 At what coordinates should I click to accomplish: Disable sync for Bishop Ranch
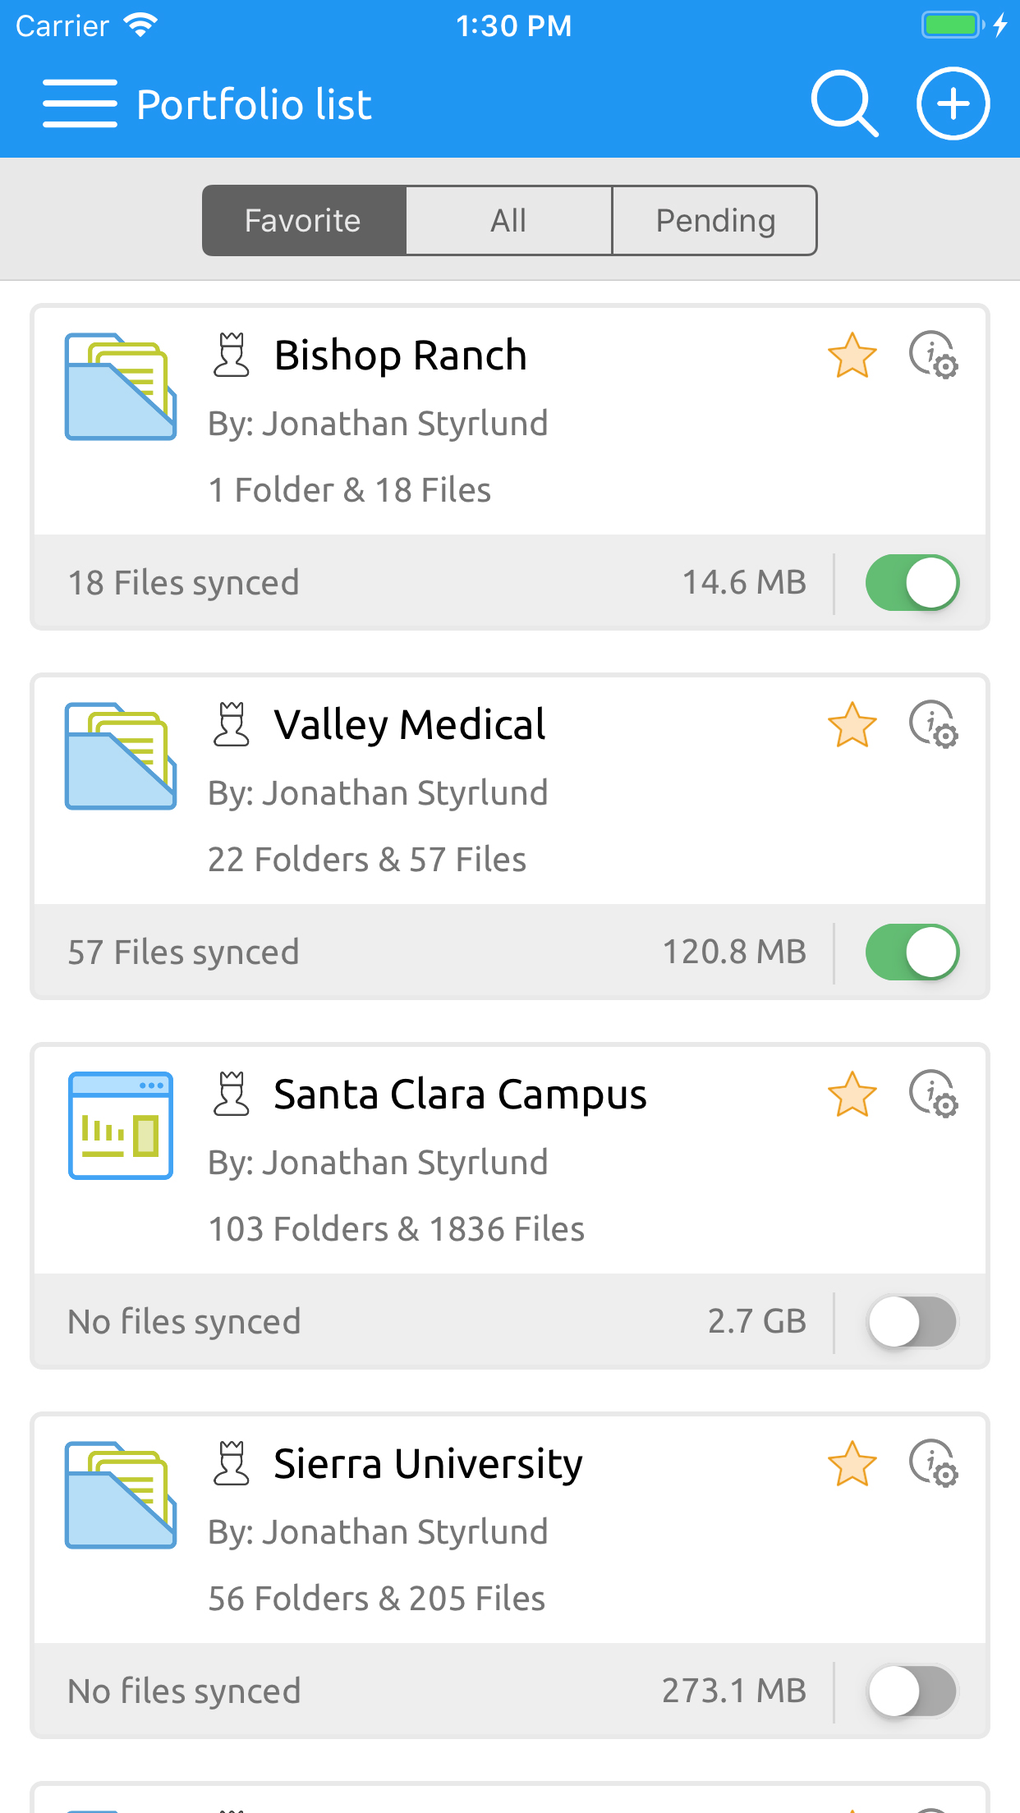pyautogui.click(x=912, y=583)
